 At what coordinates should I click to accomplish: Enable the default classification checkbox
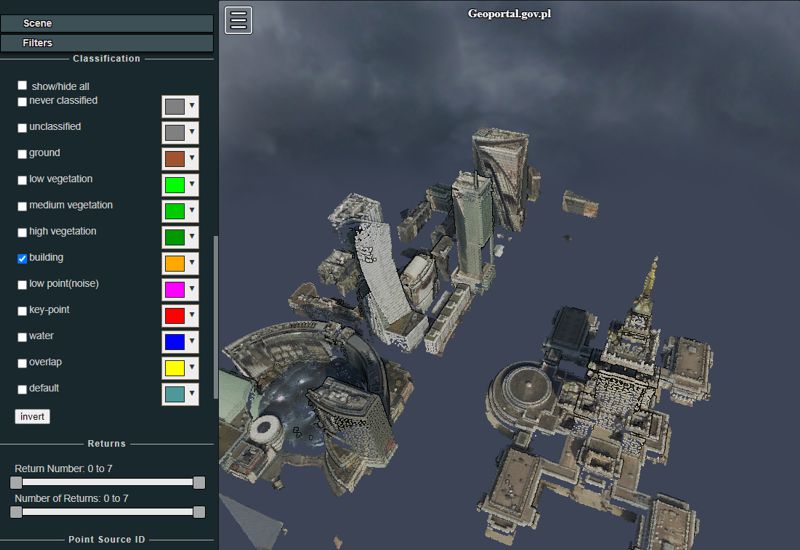[x=22, y=389]
